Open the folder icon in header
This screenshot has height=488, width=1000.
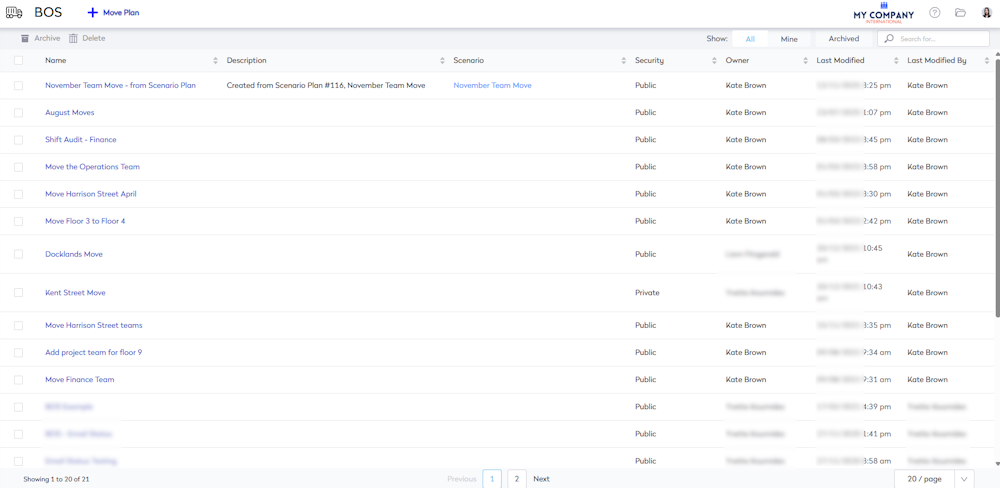tap(960, 13)
